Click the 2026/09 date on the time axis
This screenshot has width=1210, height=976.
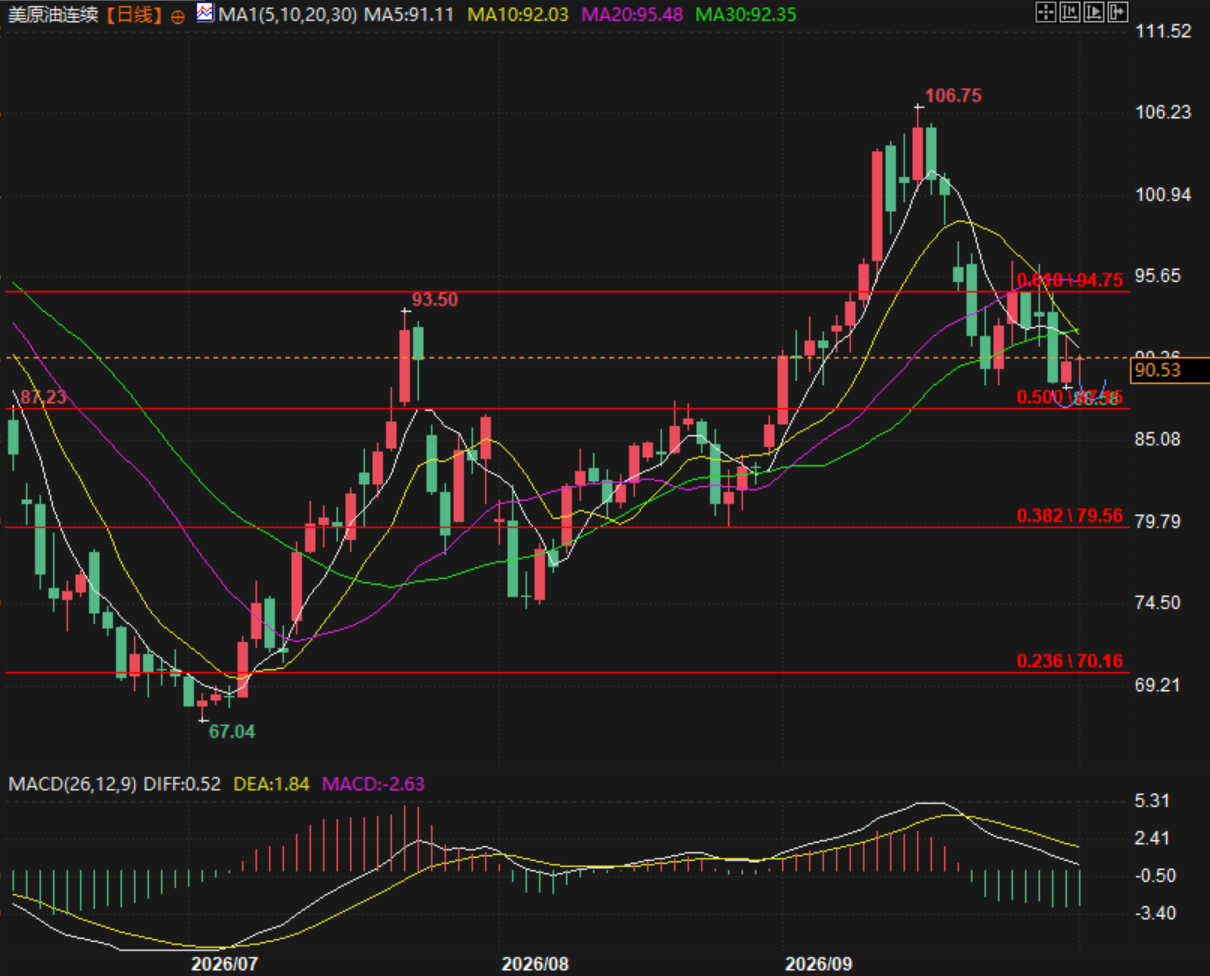pos(819,964)
